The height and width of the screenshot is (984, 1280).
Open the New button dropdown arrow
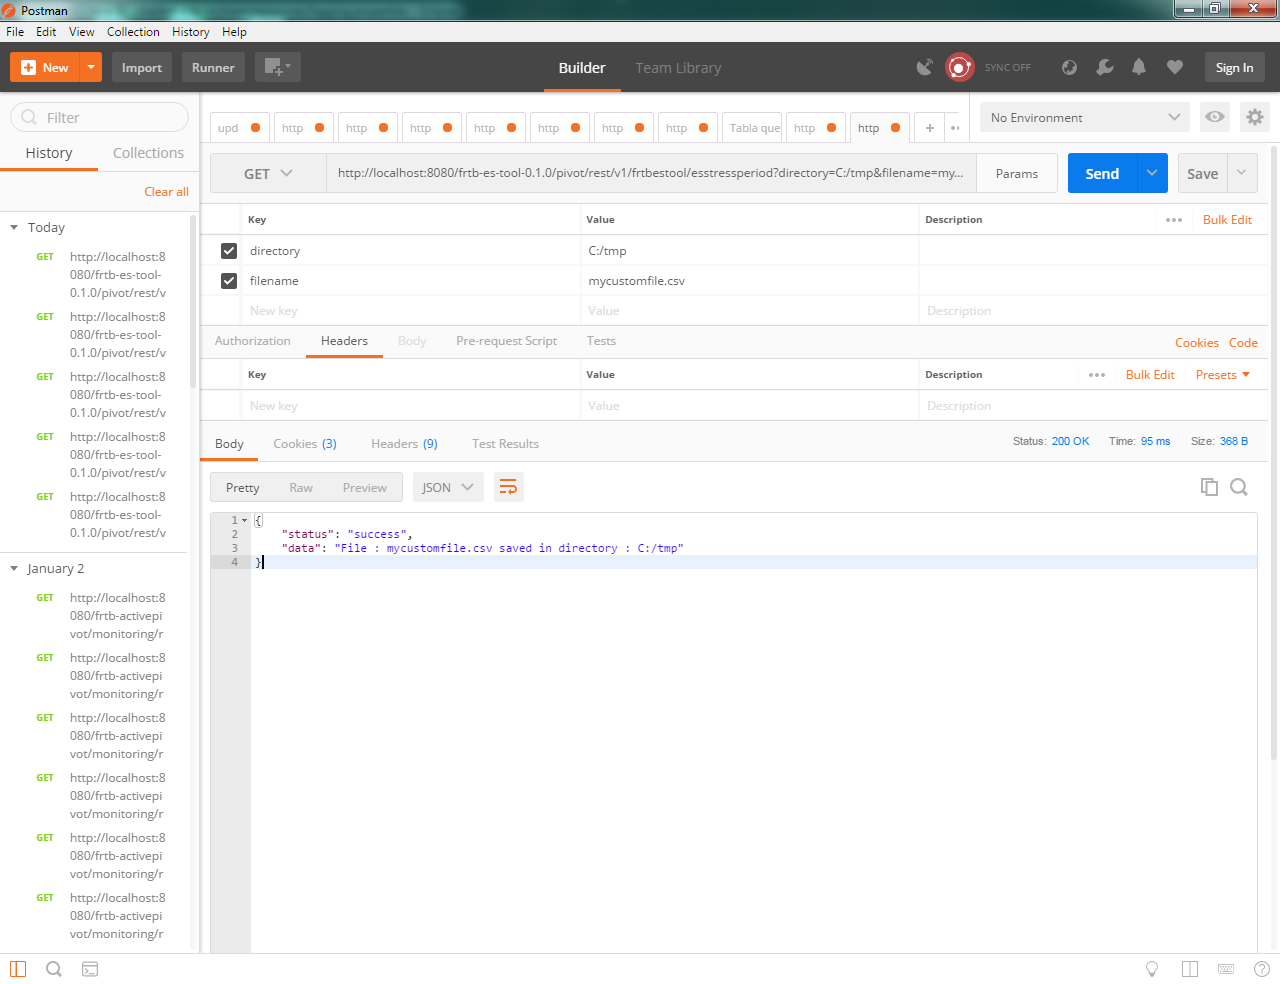coord(91,67)
